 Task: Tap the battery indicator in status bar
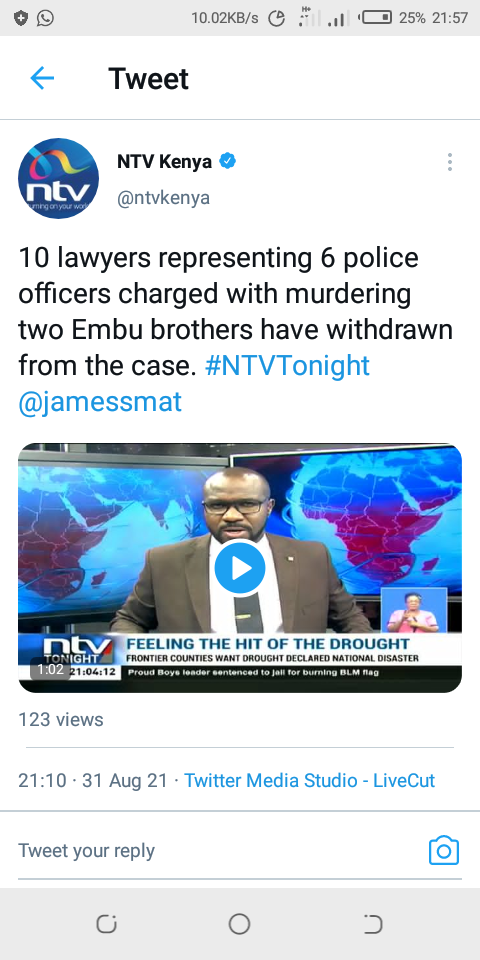pyautogui.click(x=376, y=17)
